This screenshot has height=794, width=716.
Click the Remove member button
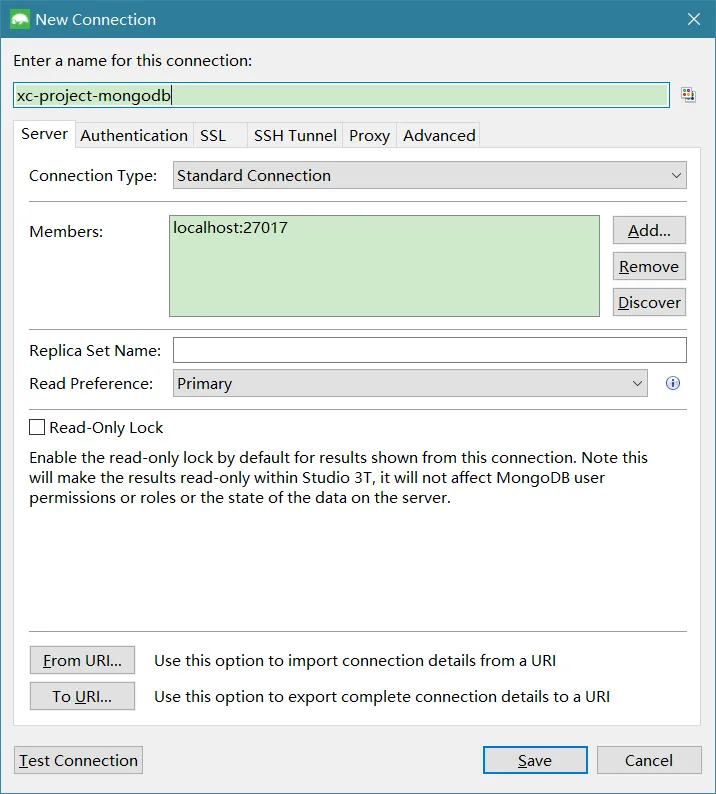(649, 266)
